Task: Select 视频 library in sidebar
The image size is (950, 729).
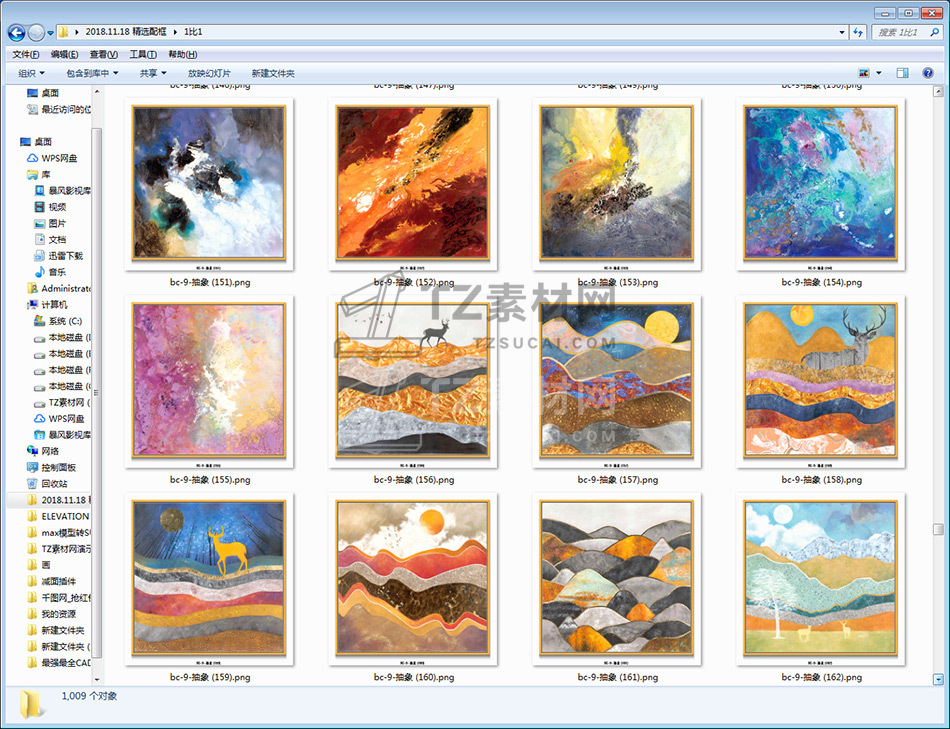Action: [50, 207]
